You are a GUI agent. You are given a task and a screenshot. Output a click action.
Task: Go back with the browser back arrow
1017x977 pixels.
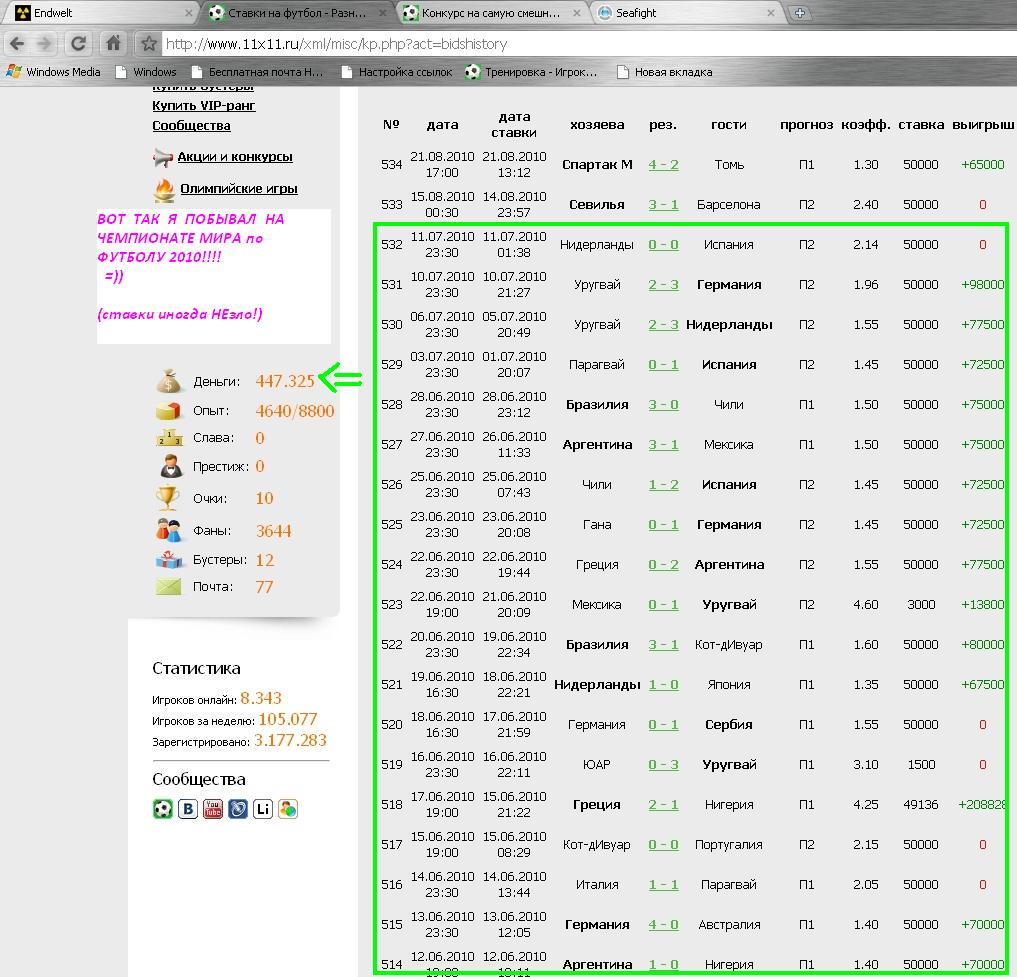(x=17, y=44)
